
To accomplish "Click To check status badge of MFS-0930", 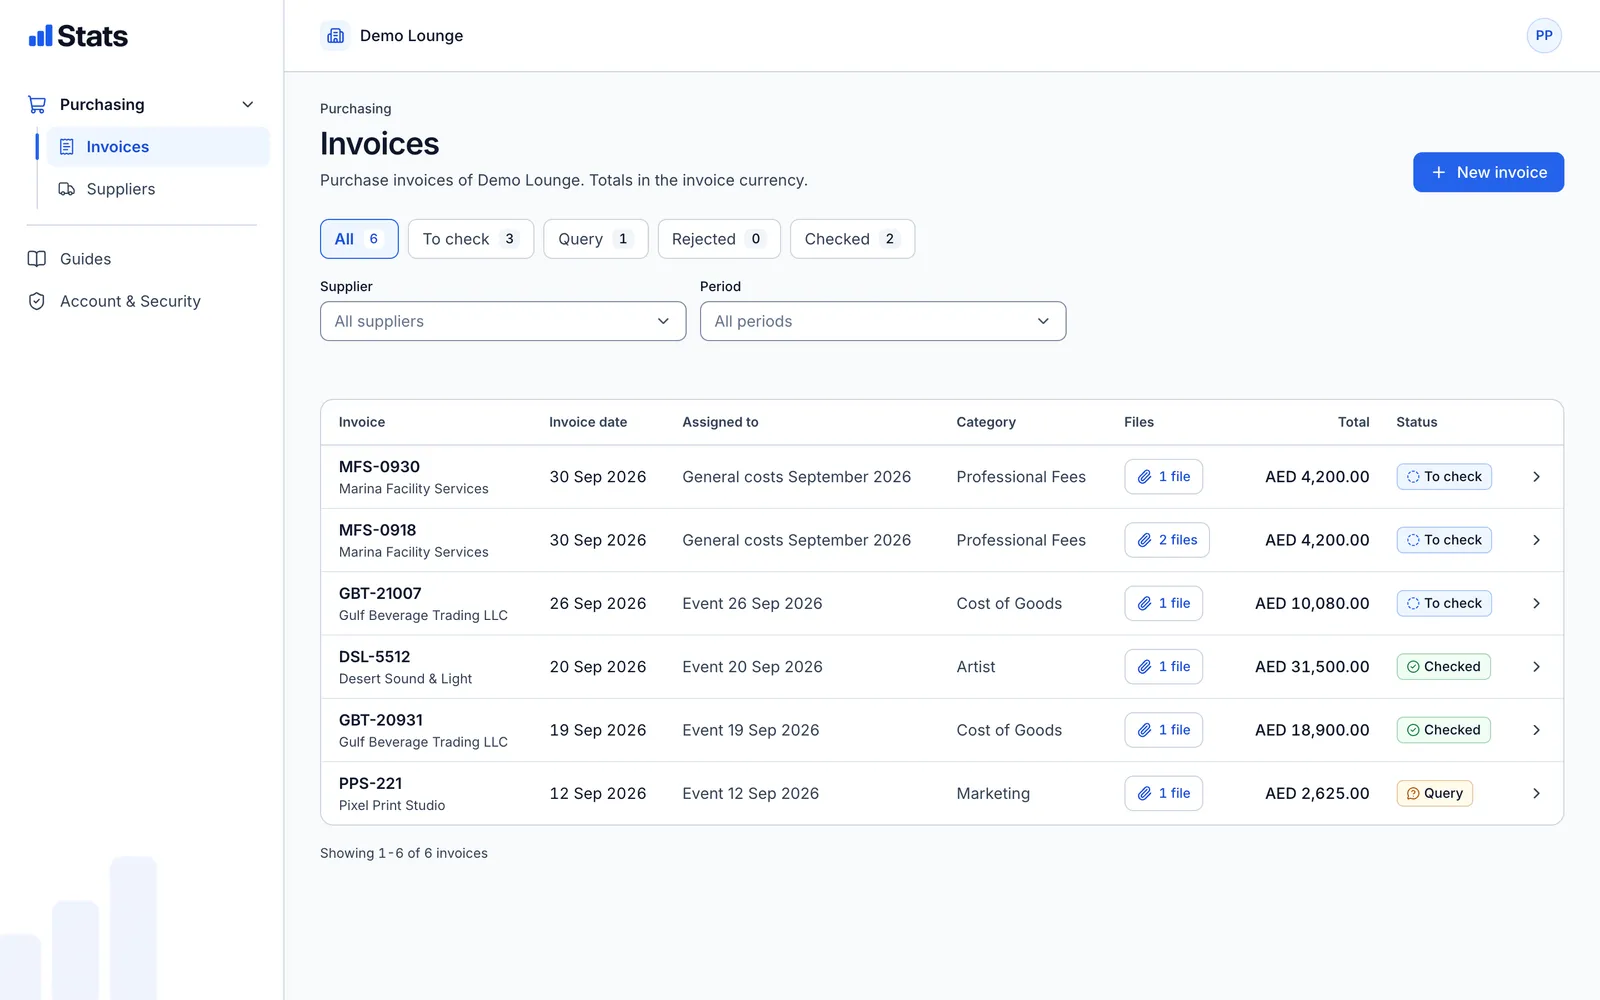I will coord(1444,477).
